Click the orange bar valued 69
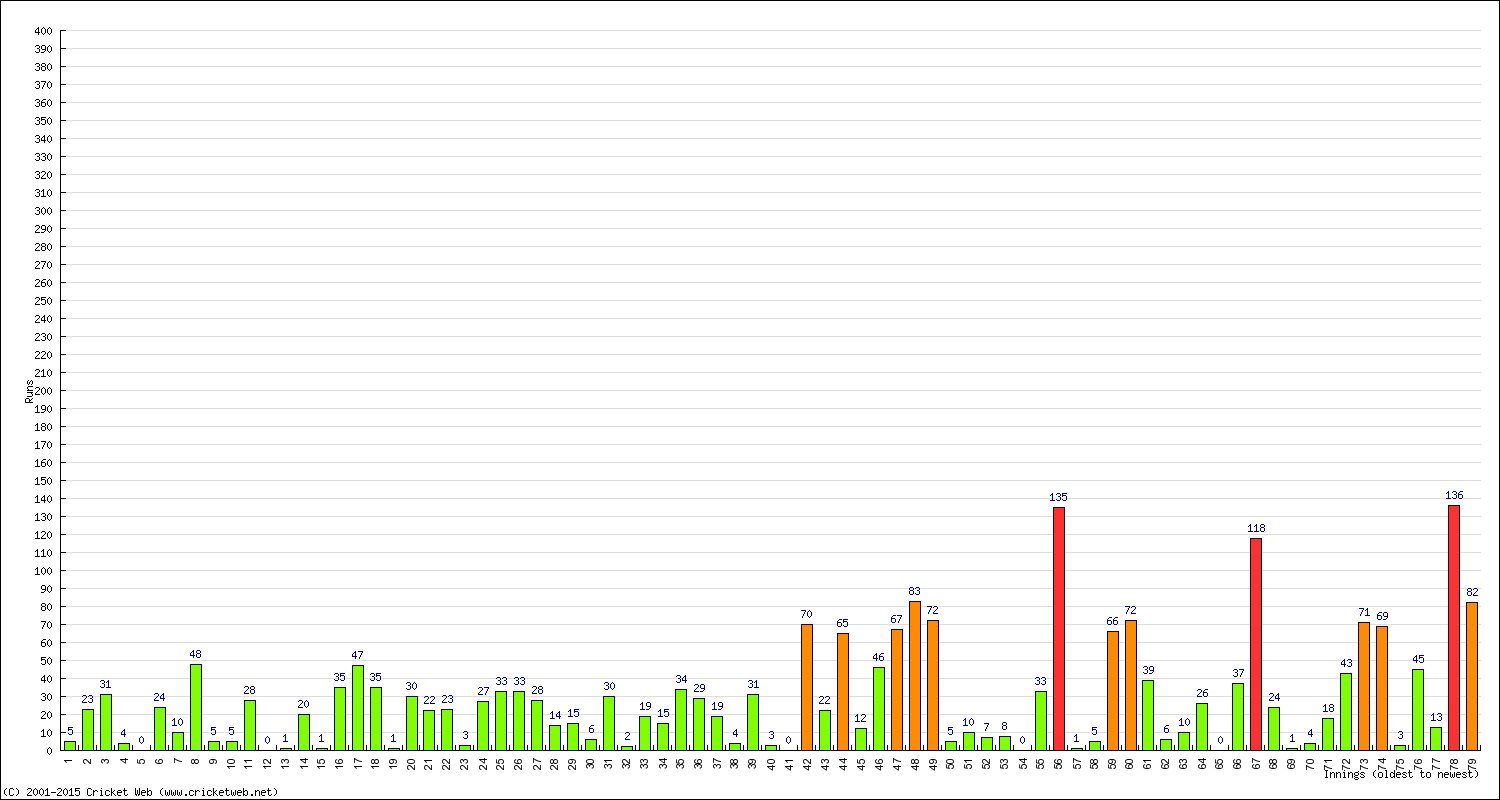Image resolution: width=1500 pixels, height=800 pixels. tap(1382, 688)
